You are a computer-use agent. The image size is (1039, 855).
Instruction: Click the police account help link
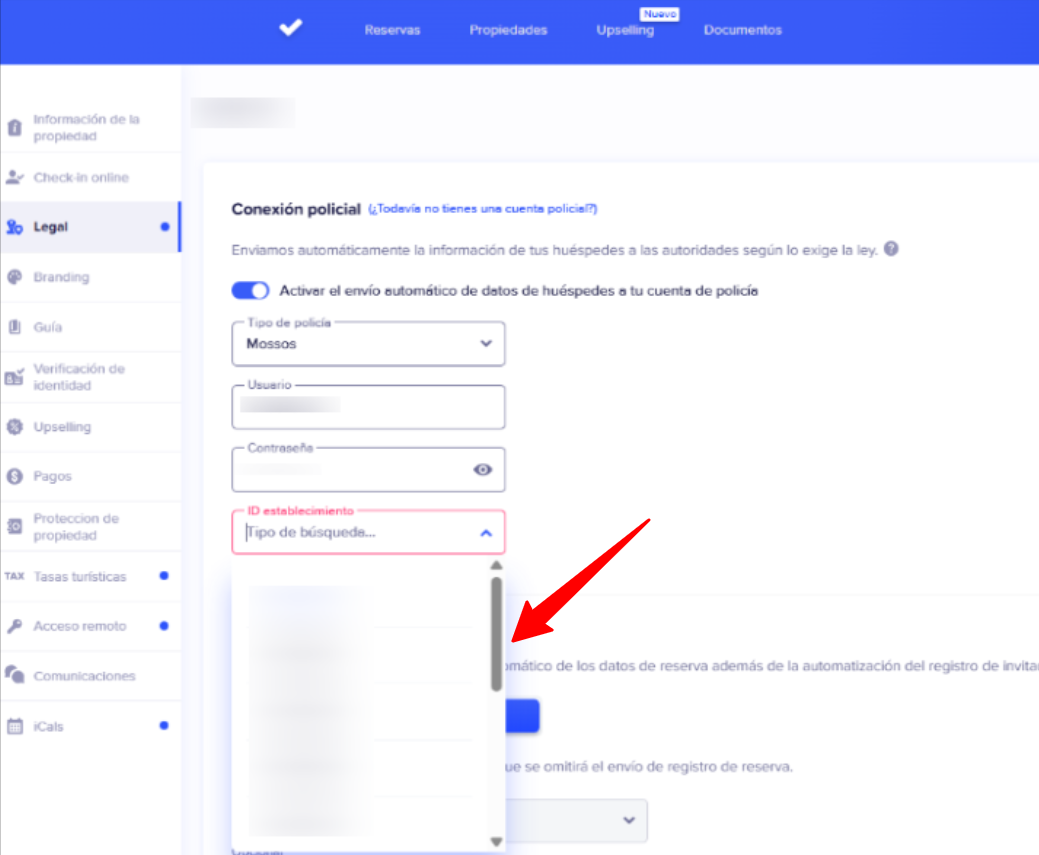(x=482, y=209)
